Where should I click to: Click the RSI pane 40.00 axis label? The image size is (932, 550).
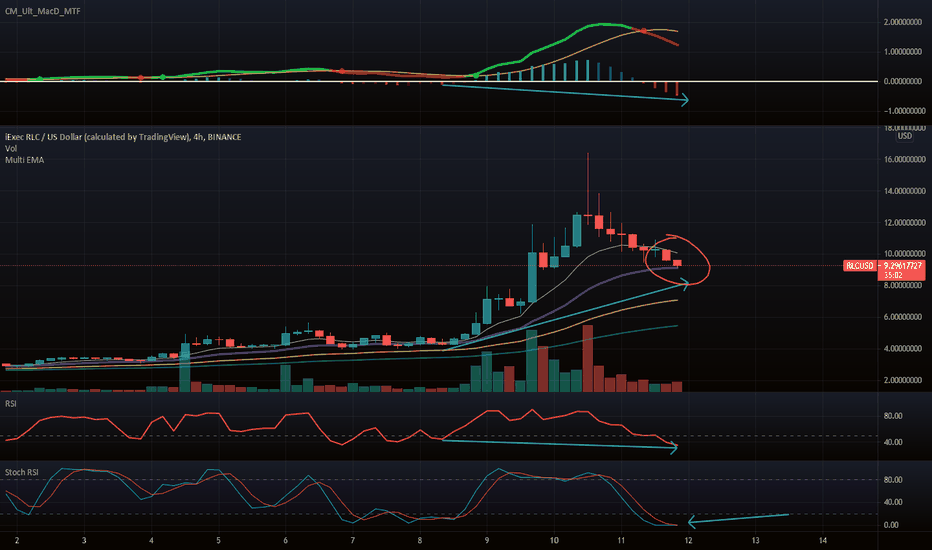click(893, 442)
